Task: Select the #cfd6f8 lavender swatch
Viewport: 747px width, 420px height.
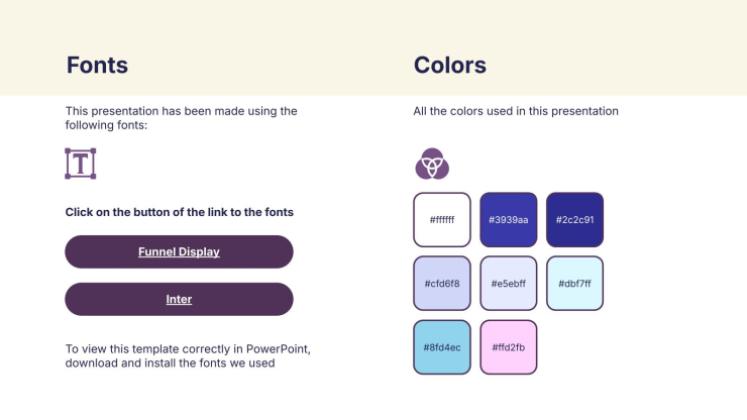Action: click(442, 283)
